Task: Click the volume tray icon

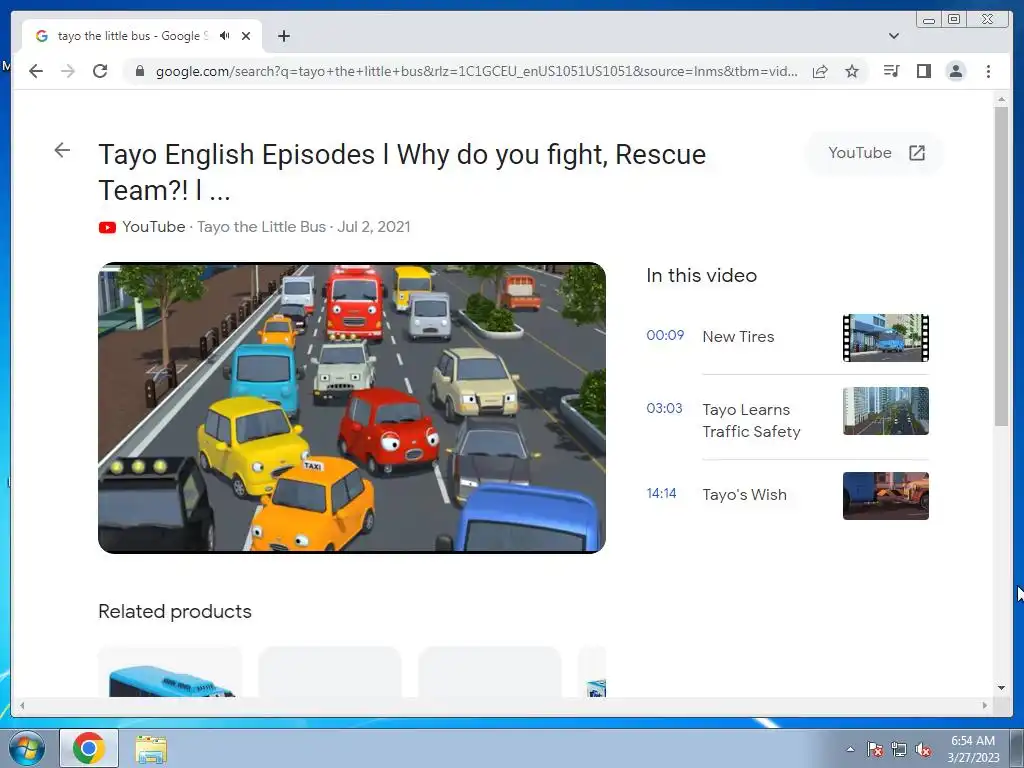Action: coord(923,750)
